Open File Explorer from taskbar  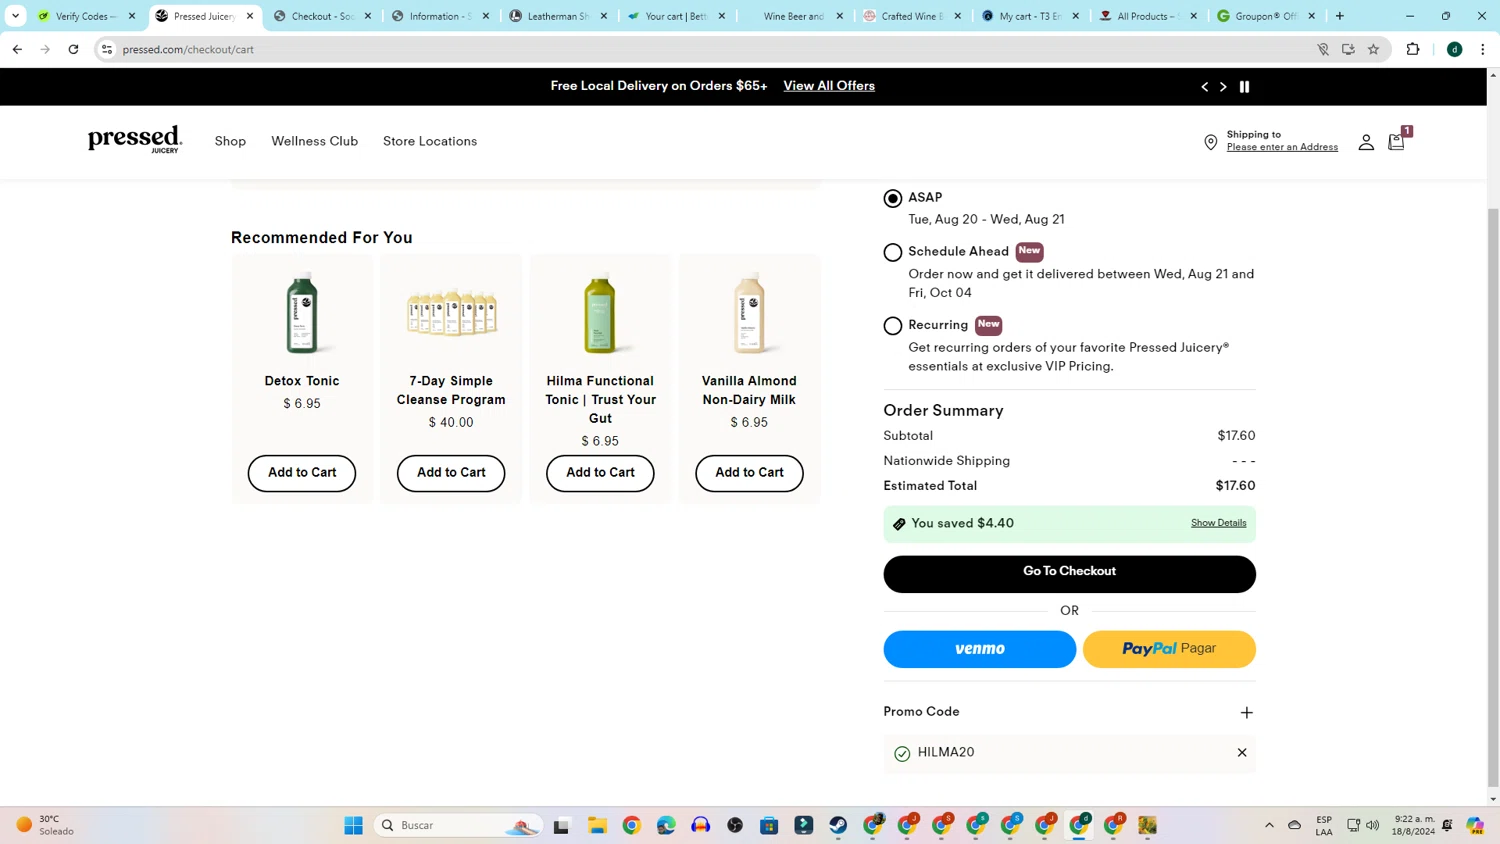[x=597, y=825]
